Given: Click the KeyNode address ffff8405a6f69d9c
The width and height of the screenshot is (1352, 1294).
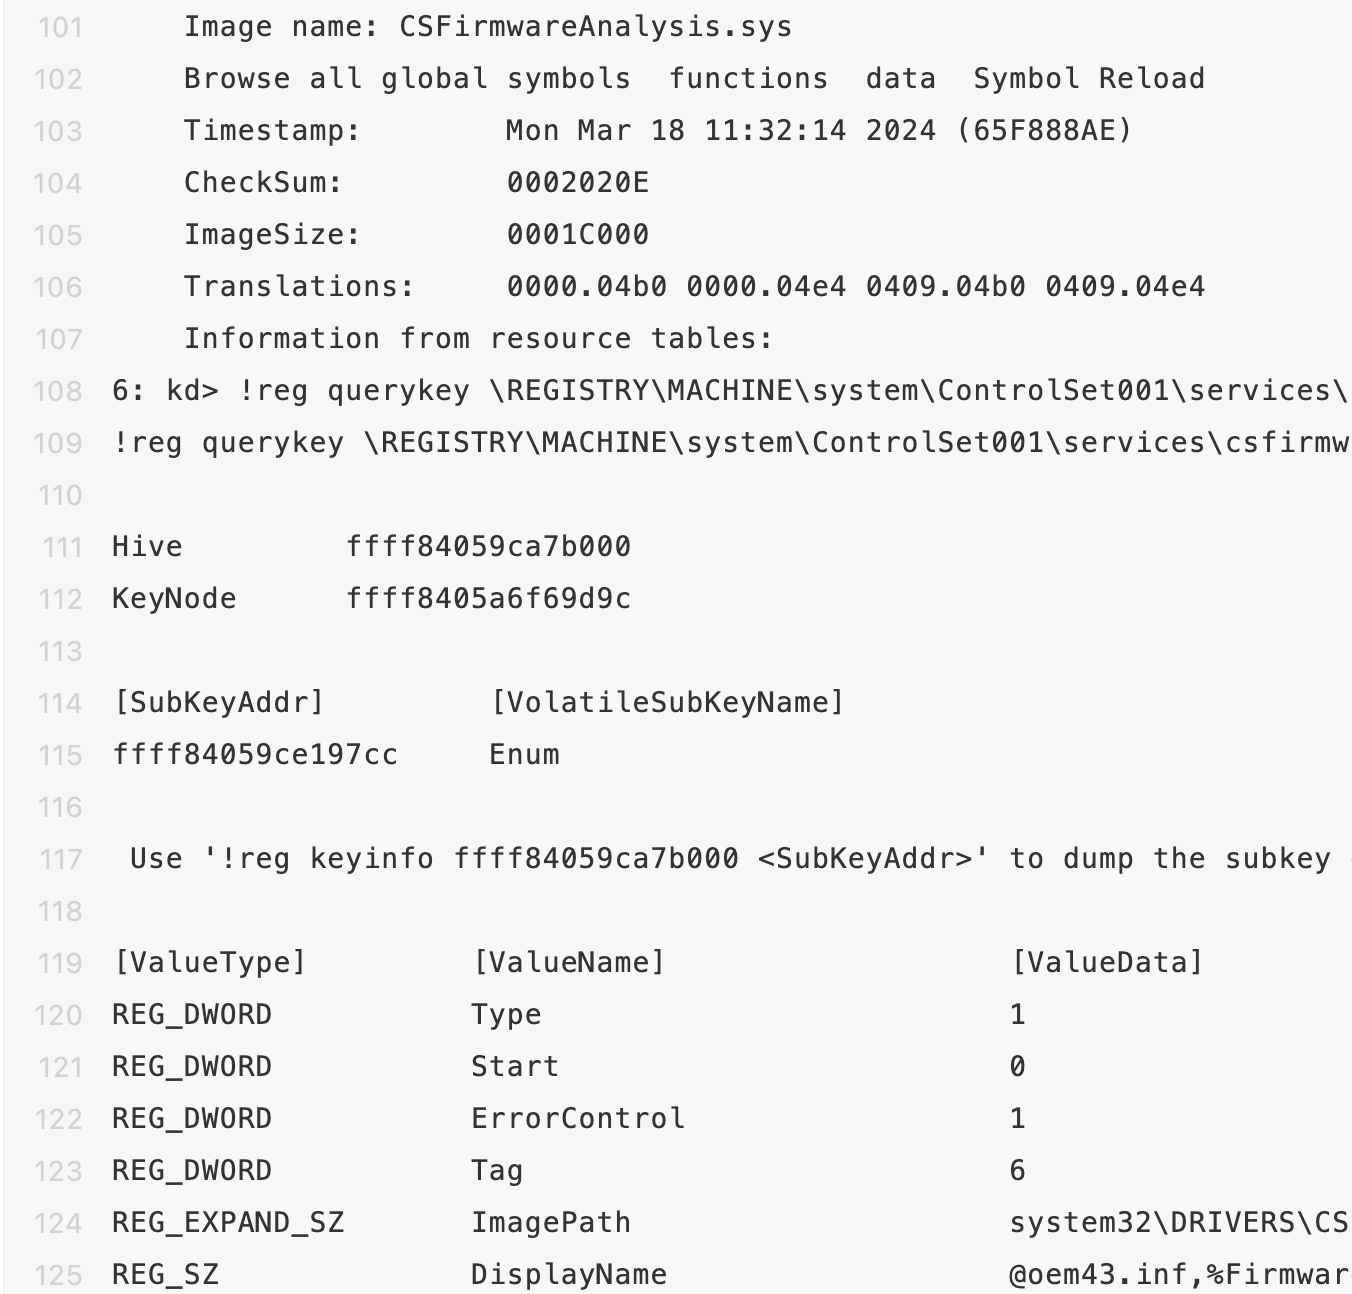Looking at the screenshot, I should [x=488, y=599].
